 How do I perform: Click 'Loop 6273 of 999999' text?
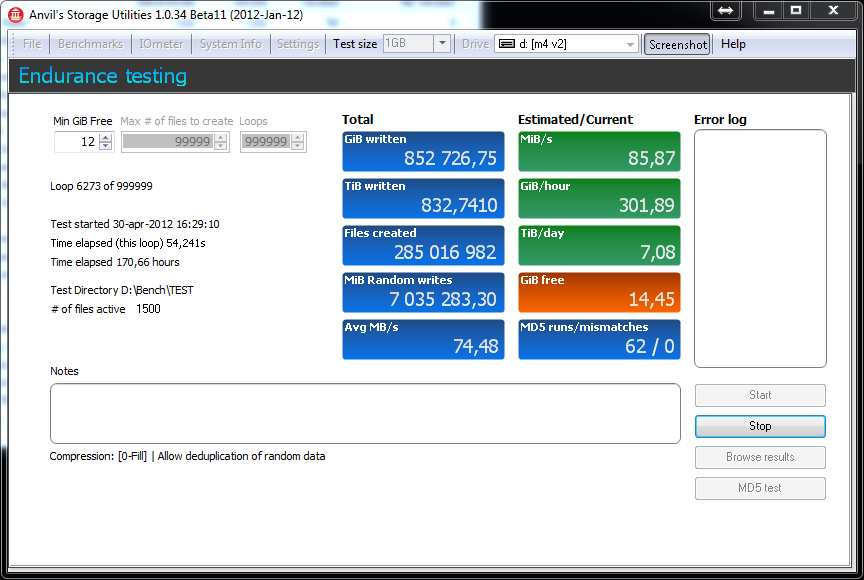(101, 186)
